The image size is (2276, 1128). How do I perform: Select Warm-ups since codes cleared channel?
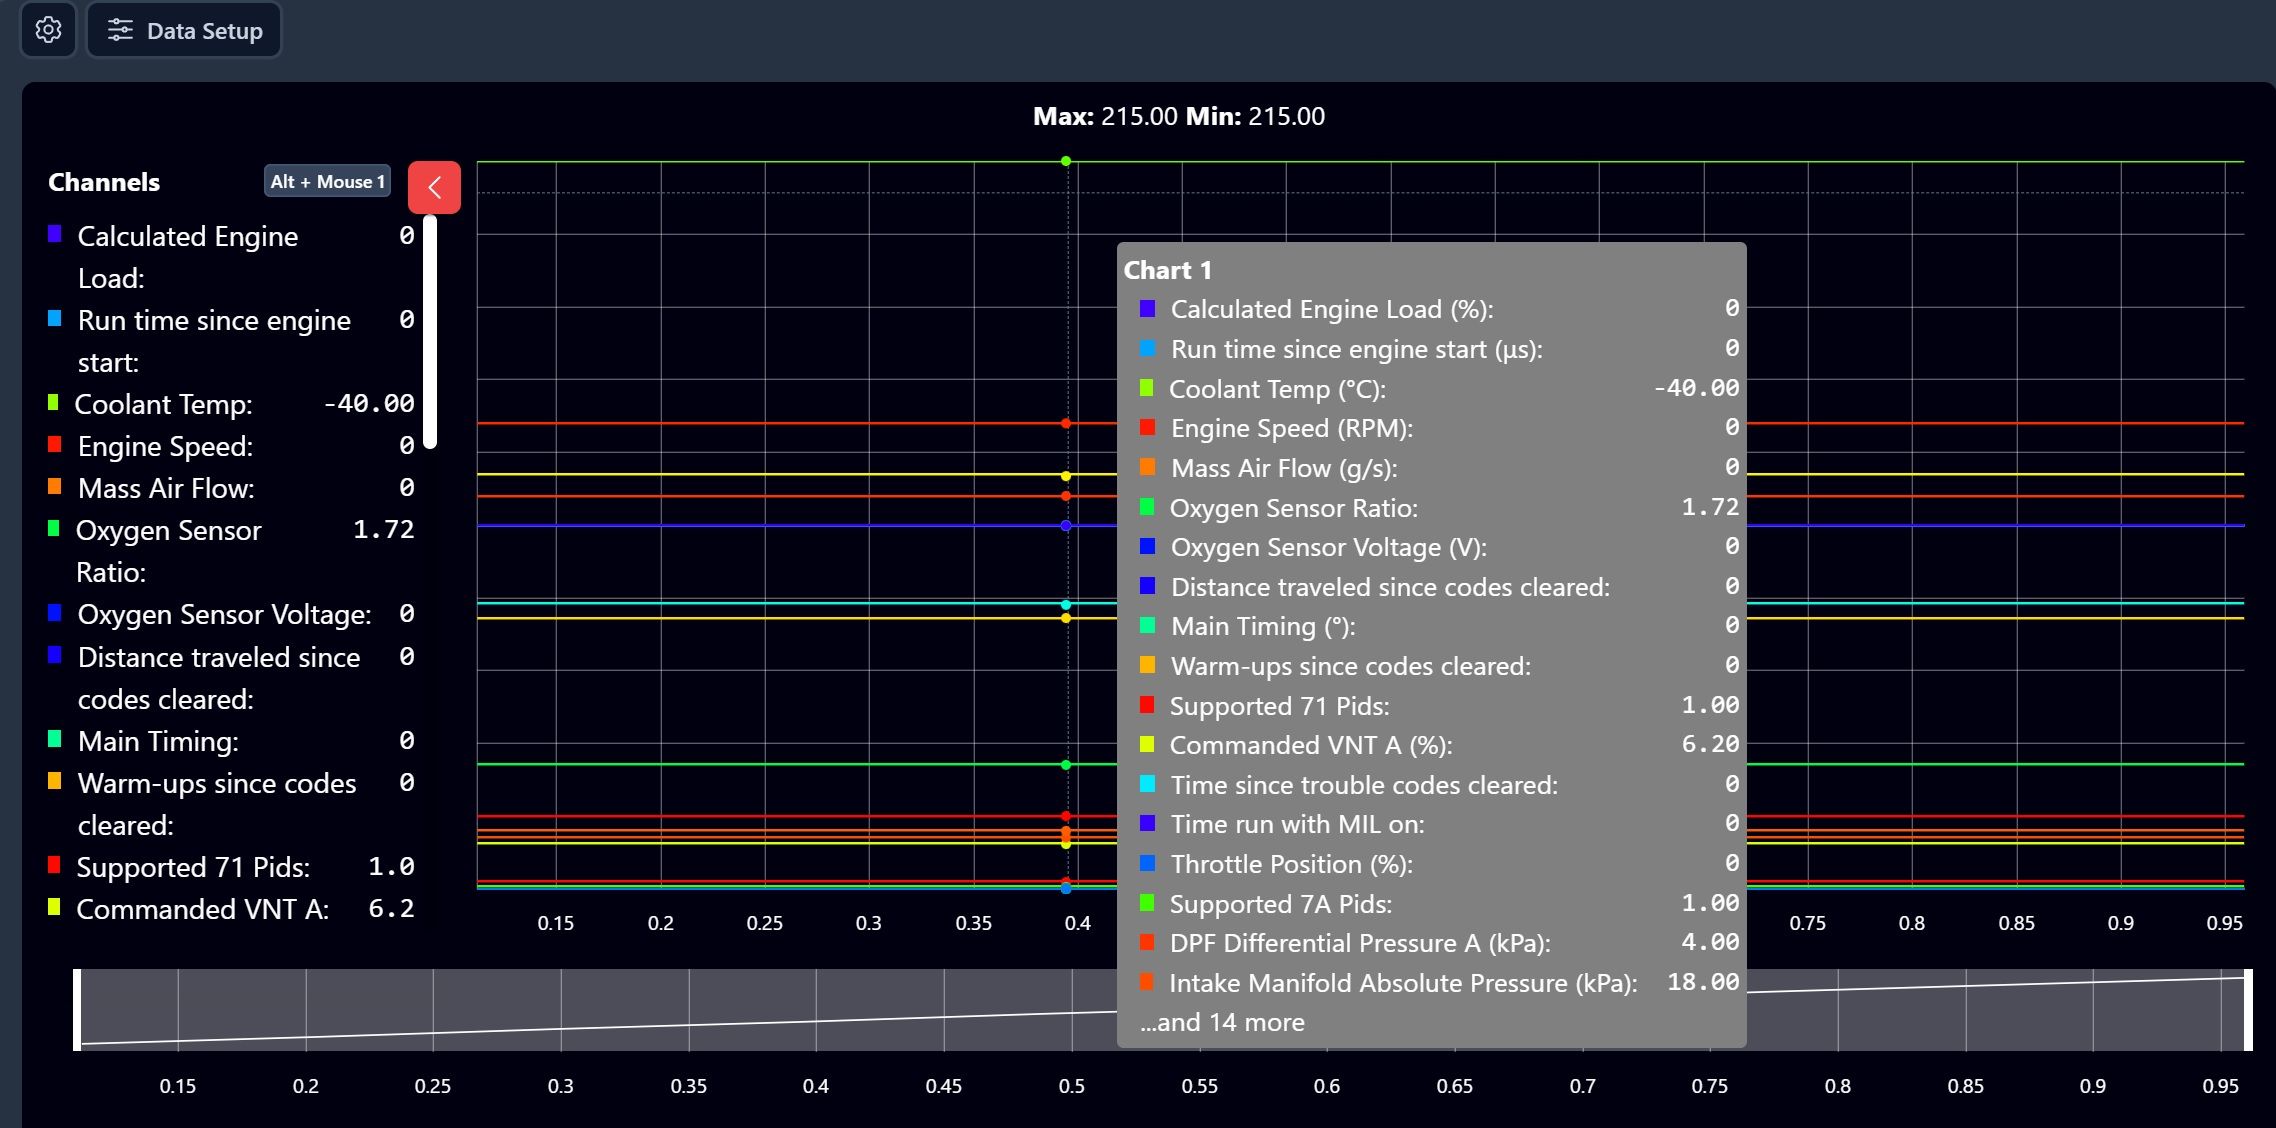coord(231,804)
